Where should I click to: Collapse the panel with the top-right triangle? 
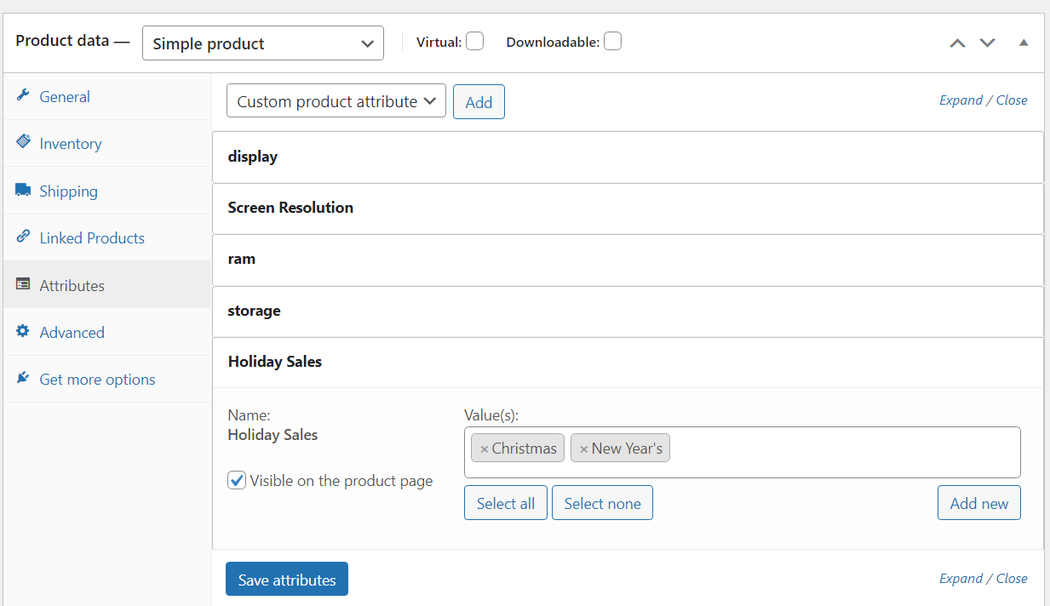tap(1023, 43)
